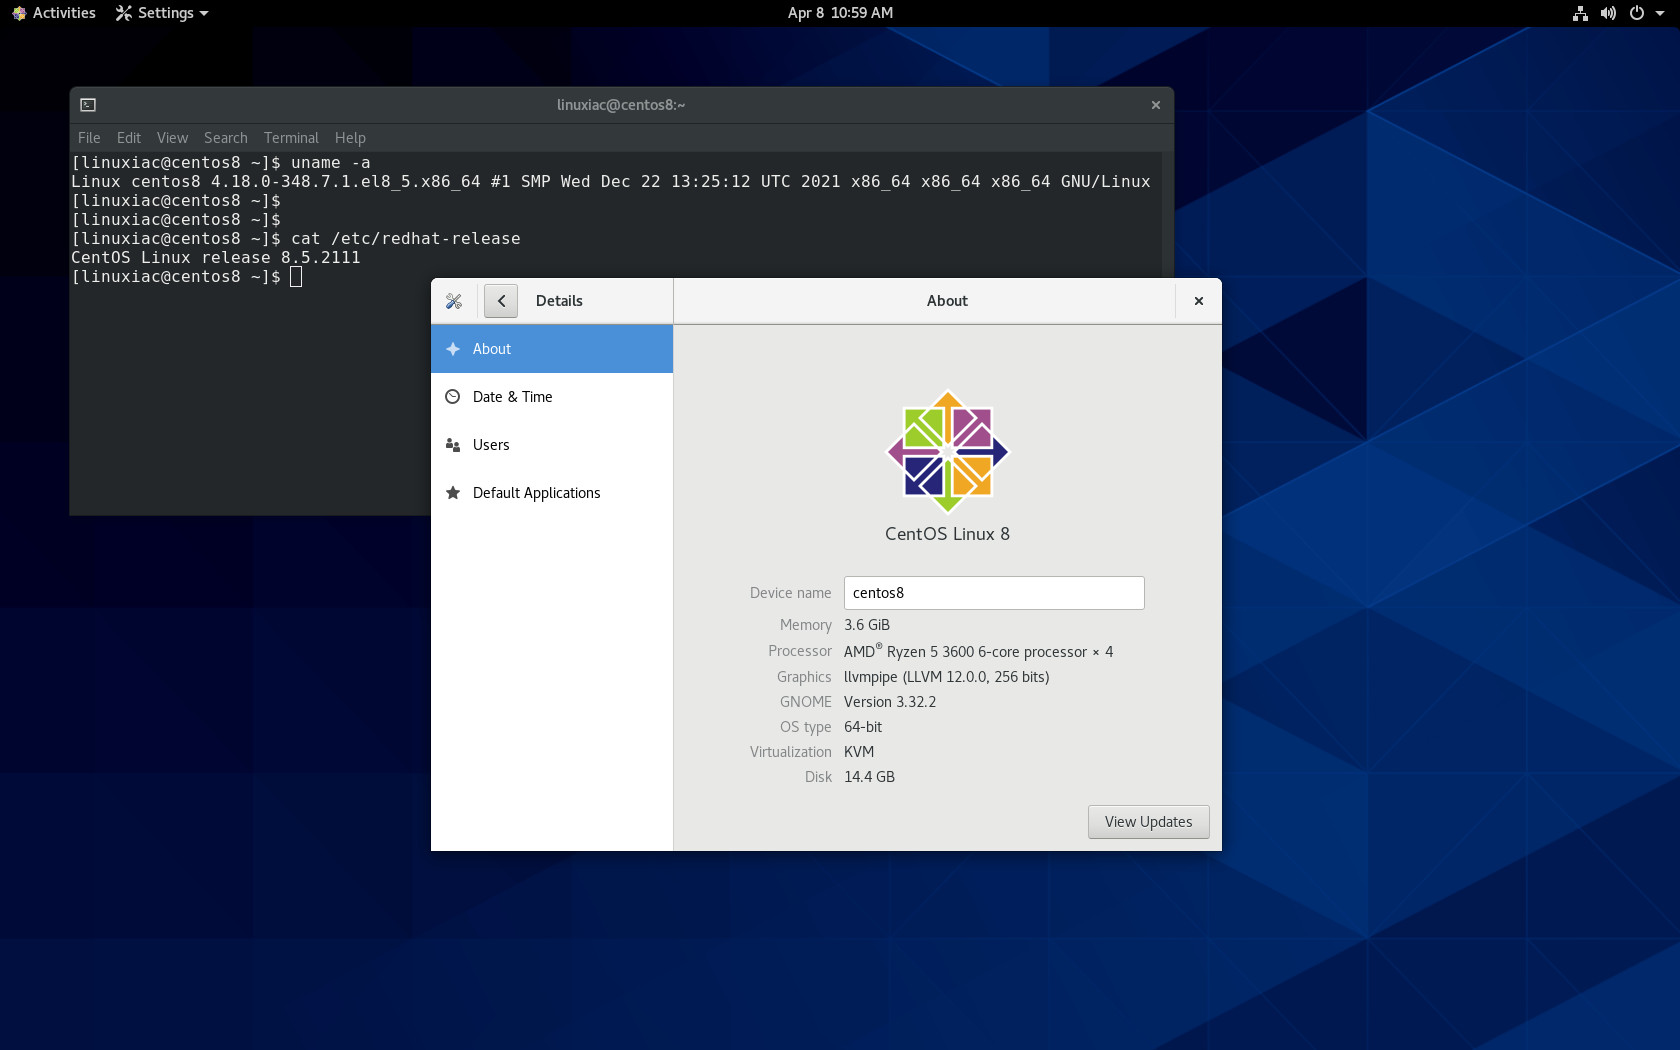This screenshot has height=1050, width=1680.
Task: Click virtualization value 'KVM'
Action: [859, 752]
